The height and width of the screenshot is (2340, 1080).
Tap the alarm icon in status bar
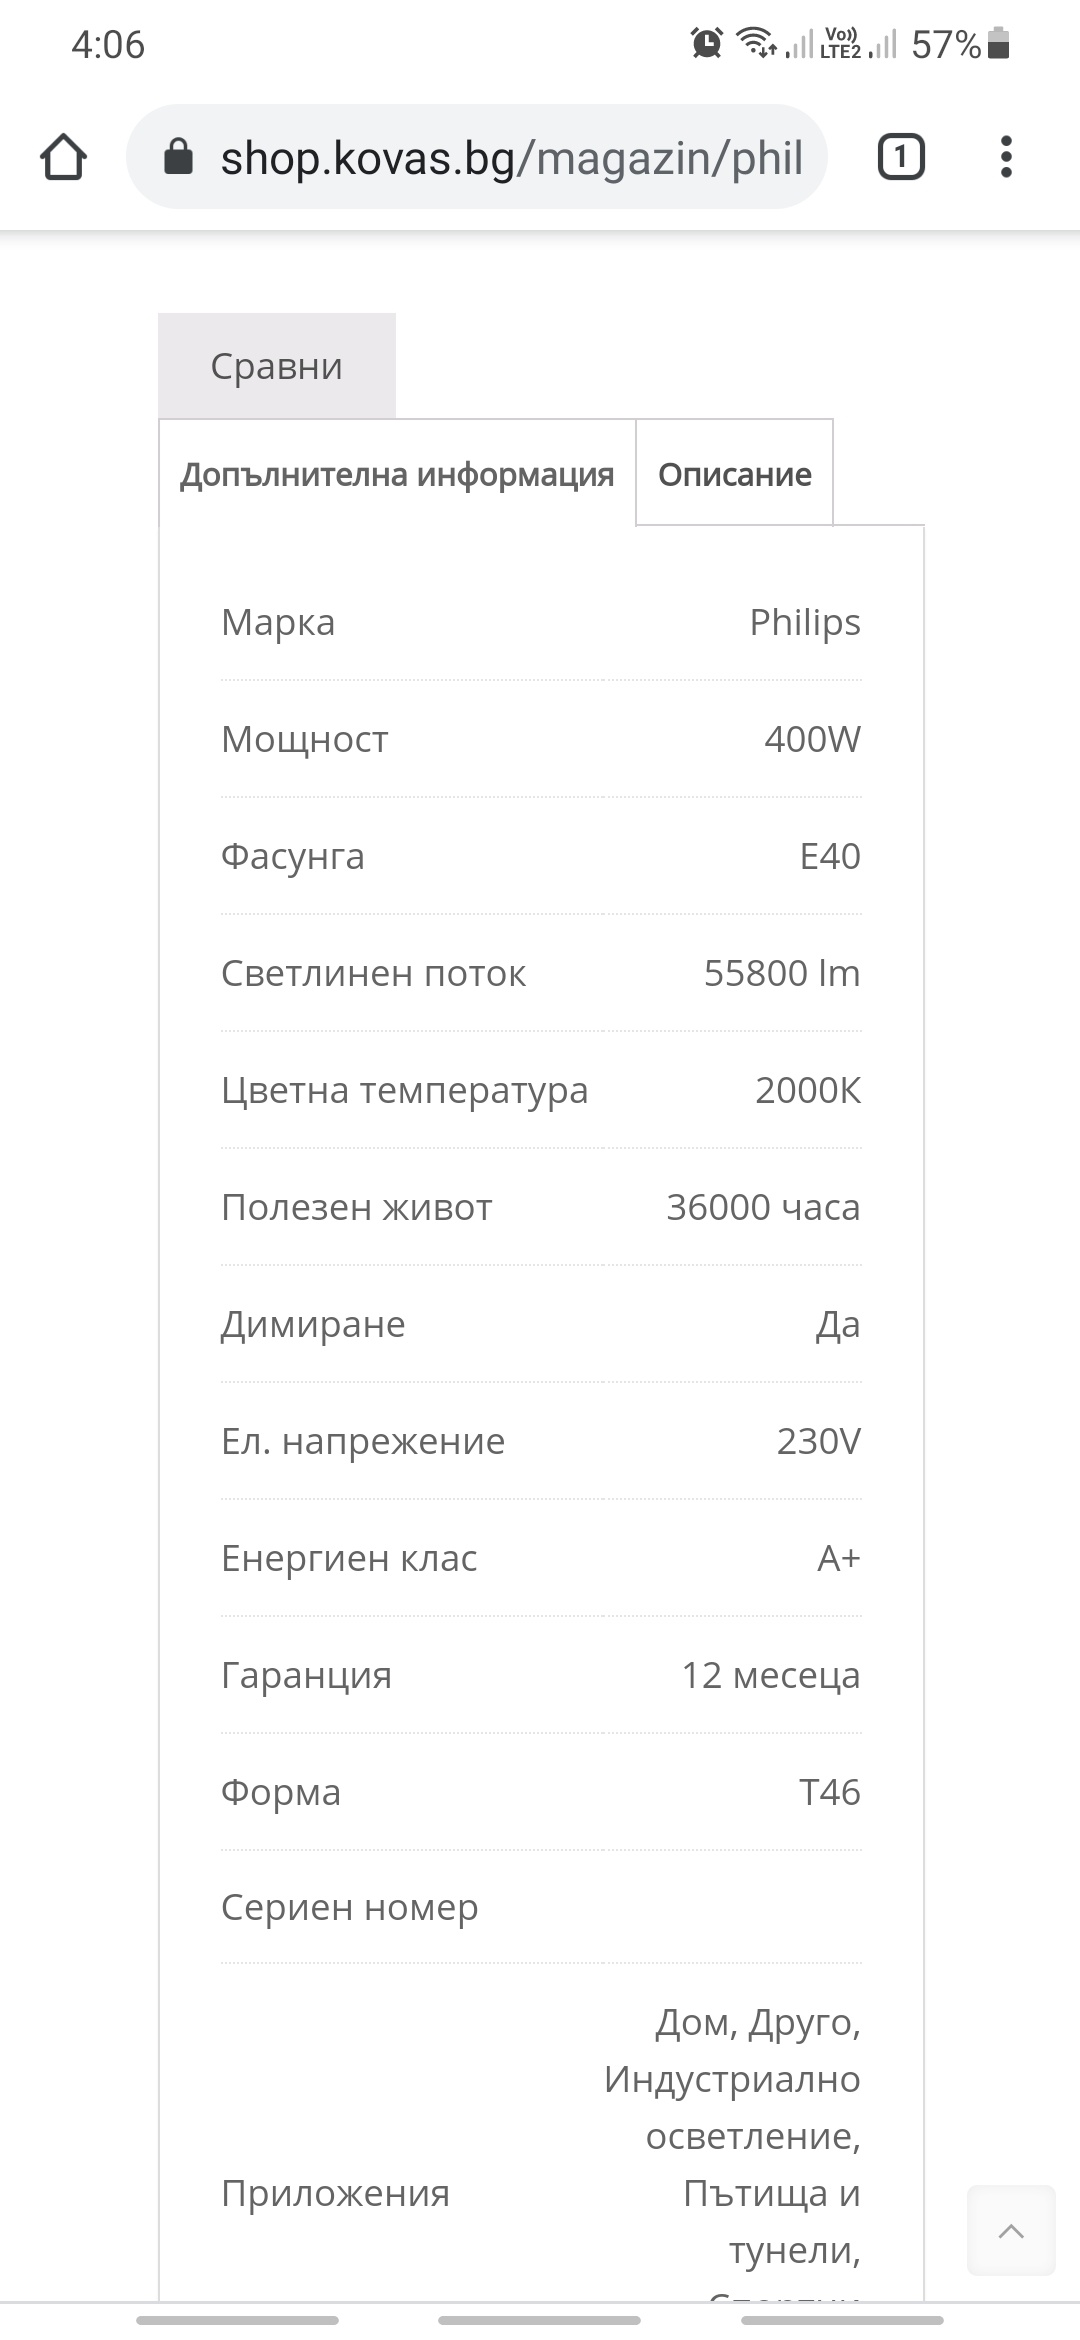click(x=706, y=43)
